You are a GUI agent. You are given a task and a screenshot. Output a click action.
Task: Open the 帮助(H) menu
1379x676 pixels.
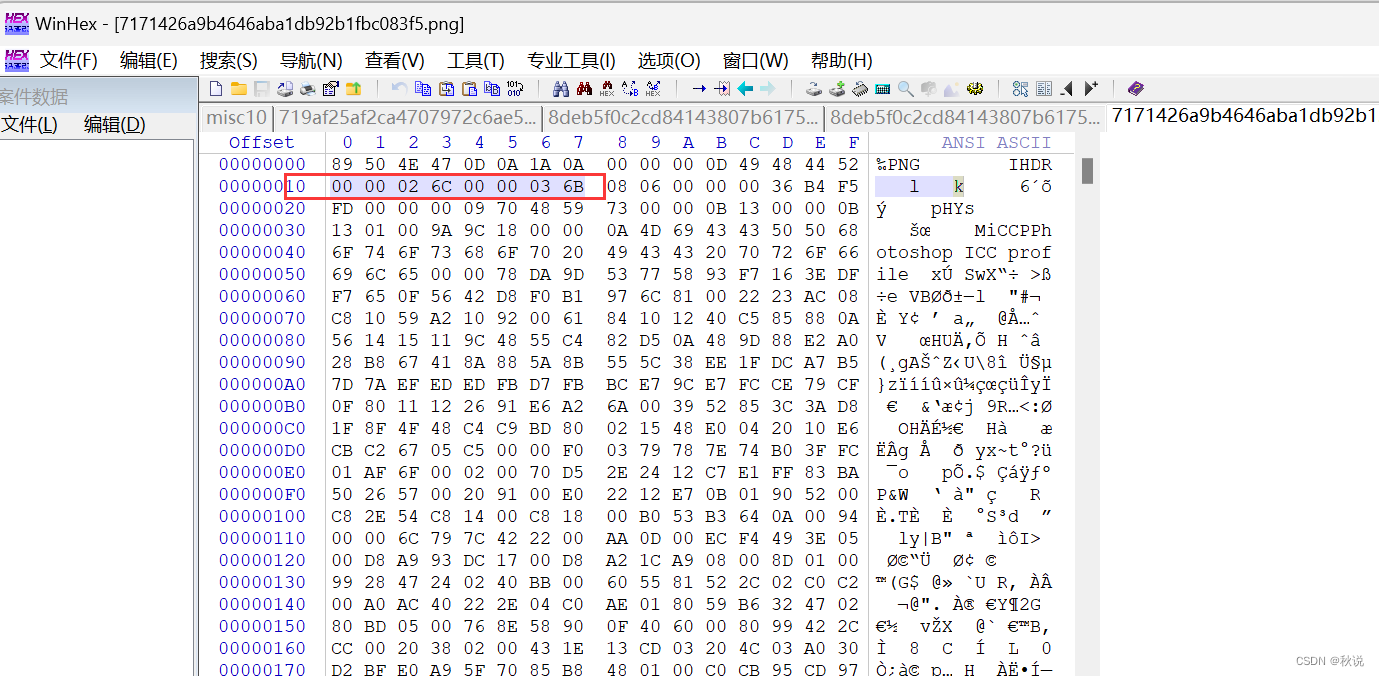841,60
